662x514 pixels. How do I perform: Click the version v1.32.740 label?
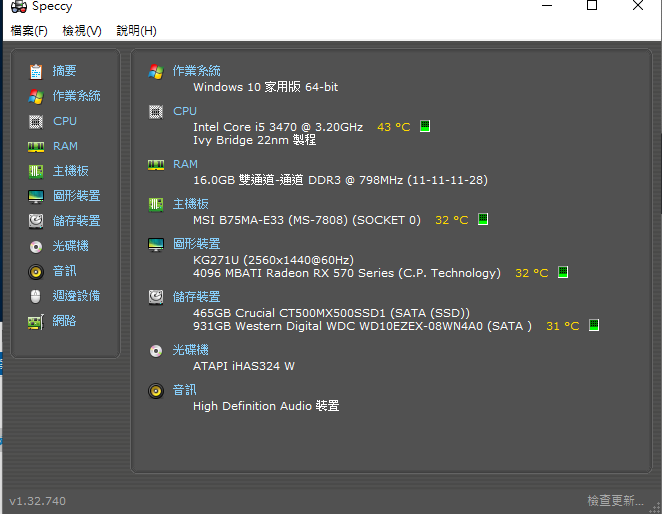38,501
